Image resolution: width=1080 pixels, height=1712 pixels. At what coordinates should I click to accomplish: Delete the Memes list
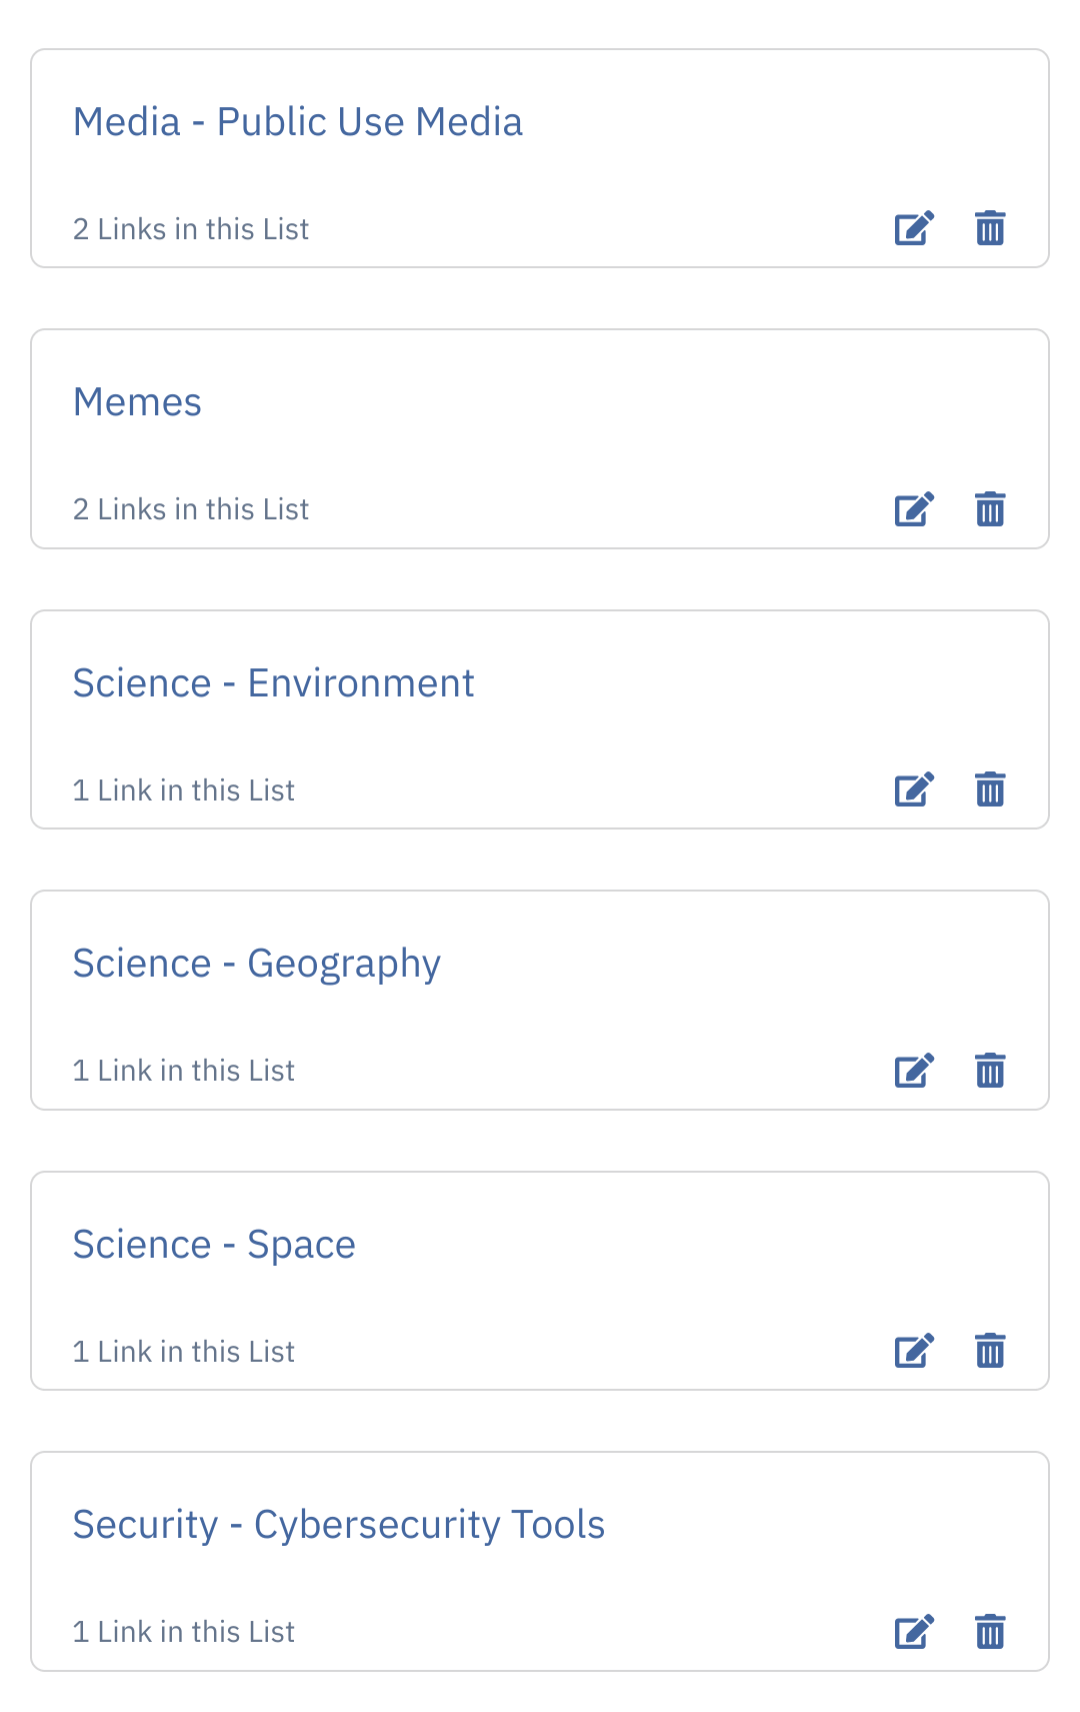[x=990, y=509]
